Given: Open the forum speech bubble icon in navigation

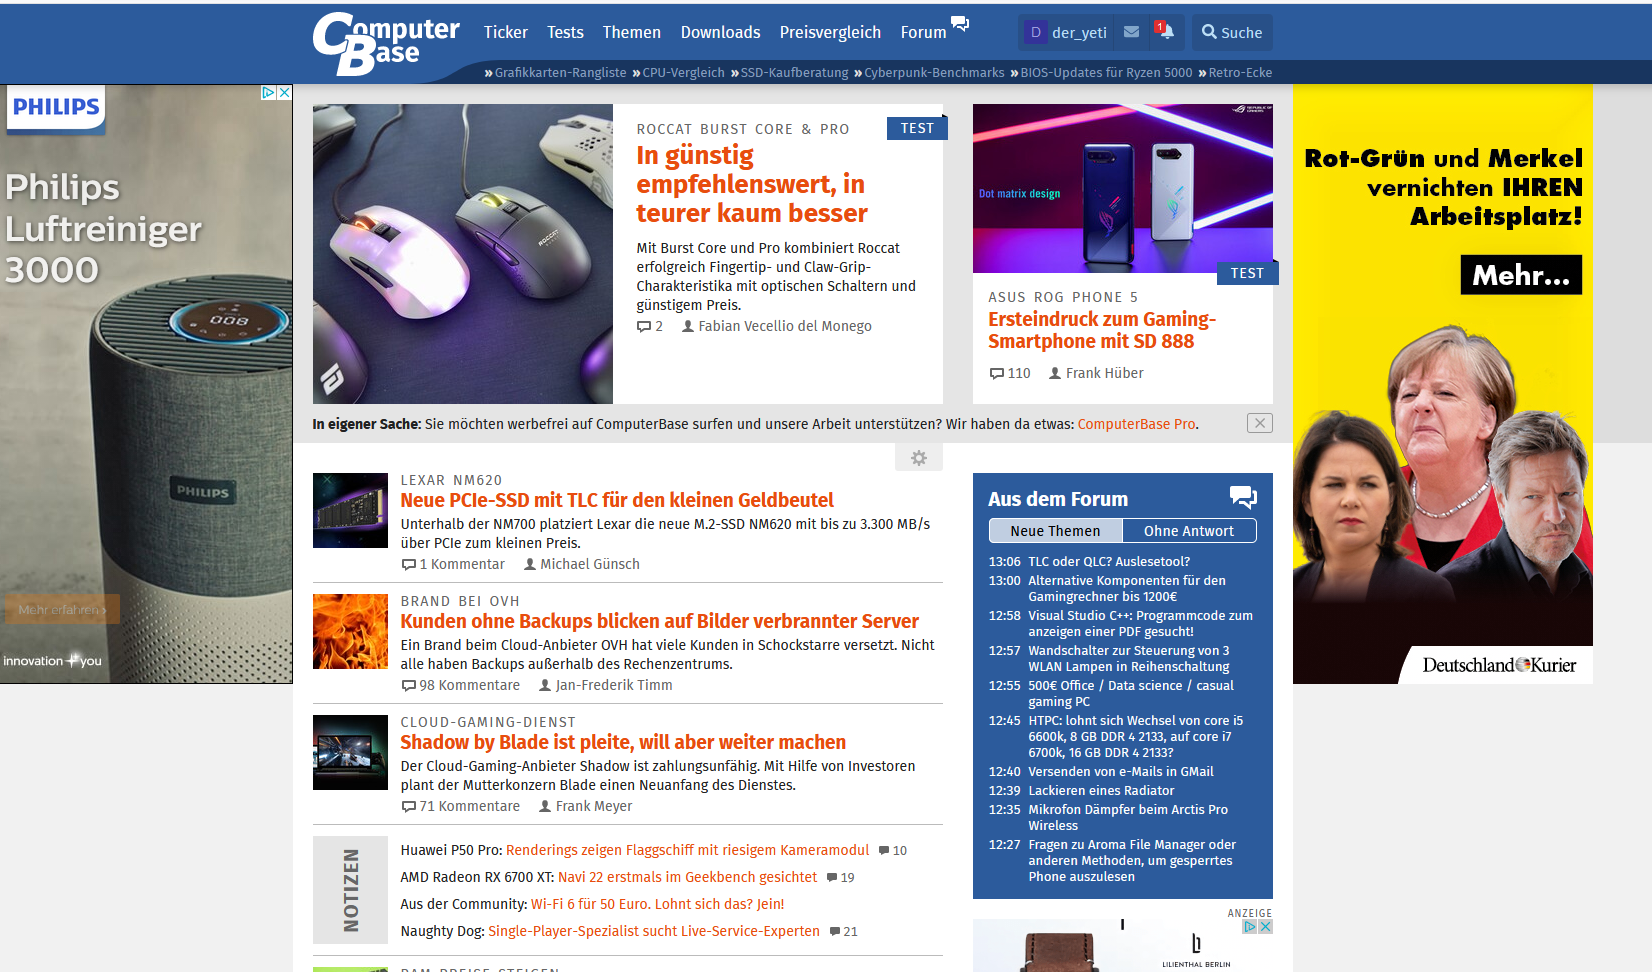Looking at the screenshot, I should (960, 23).
